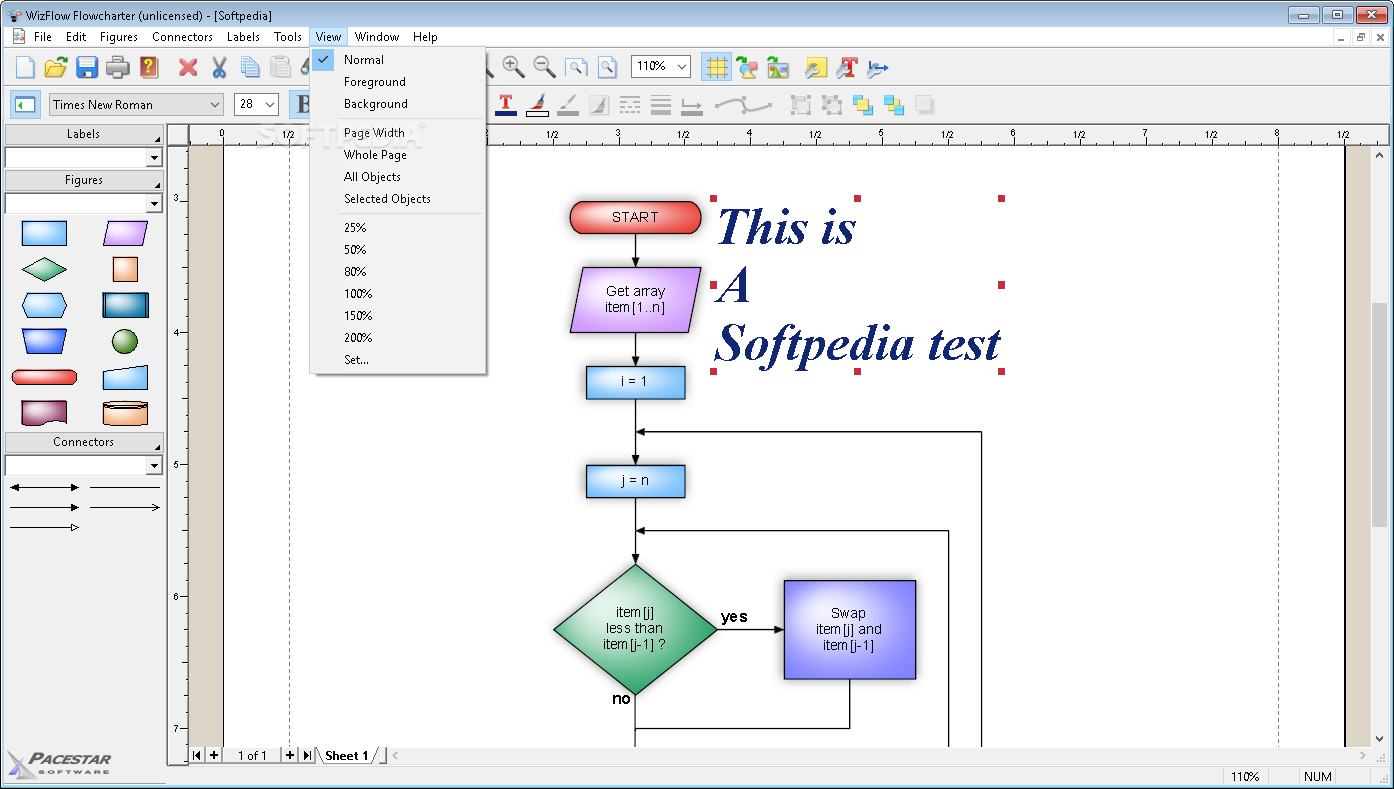
Task: Open the font size 28 dropdown
Action: [270, 104]
